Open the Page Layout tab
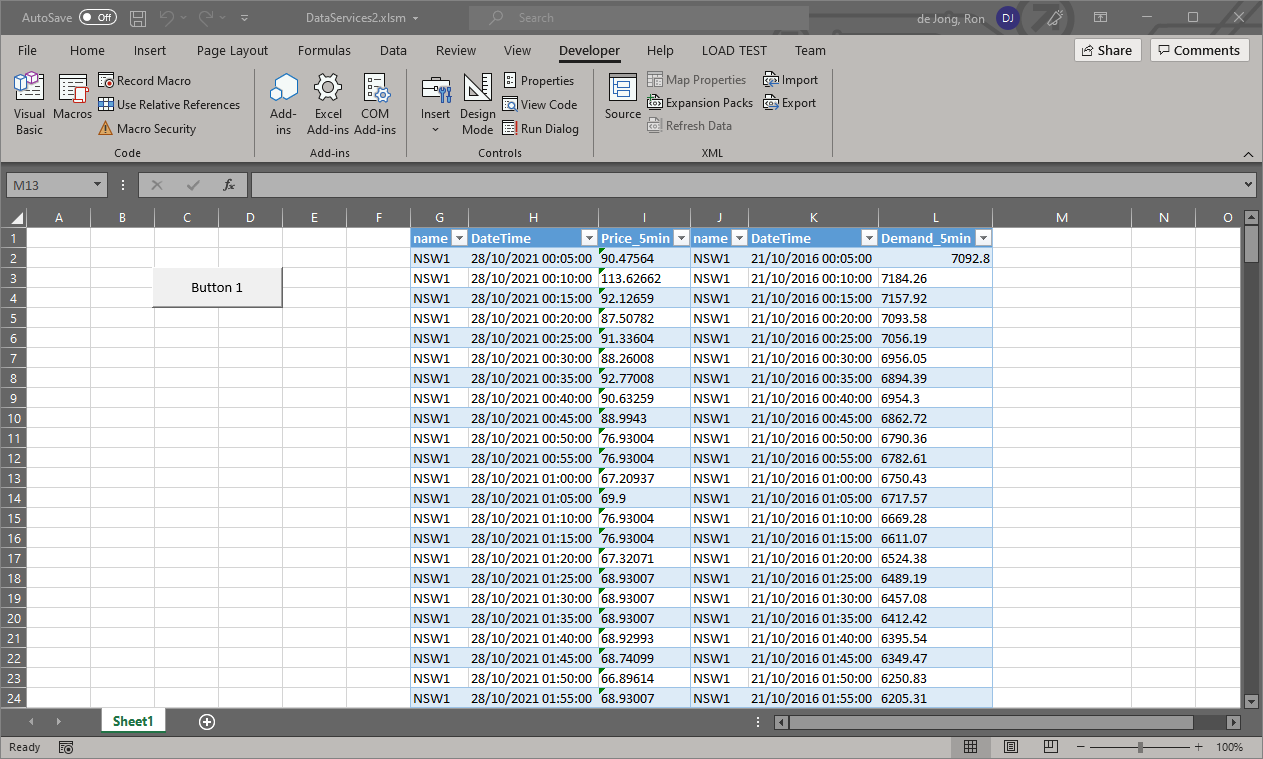 point(232,51)
